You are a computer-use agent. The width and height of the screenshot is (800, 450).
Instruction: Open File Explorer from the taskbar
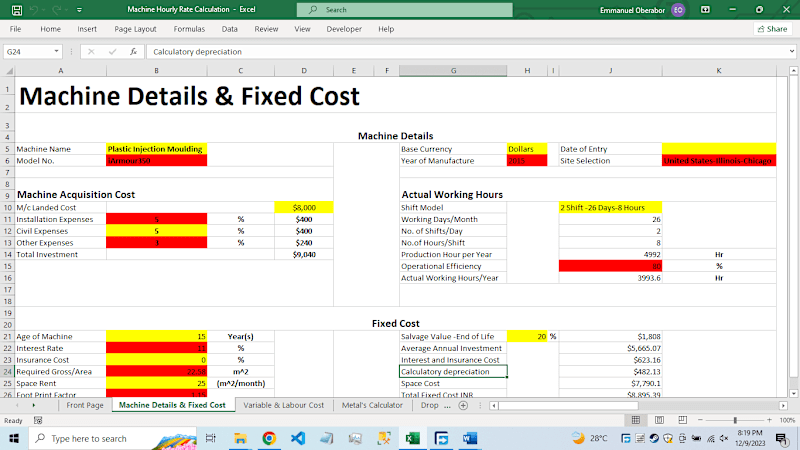coord(240,438)
